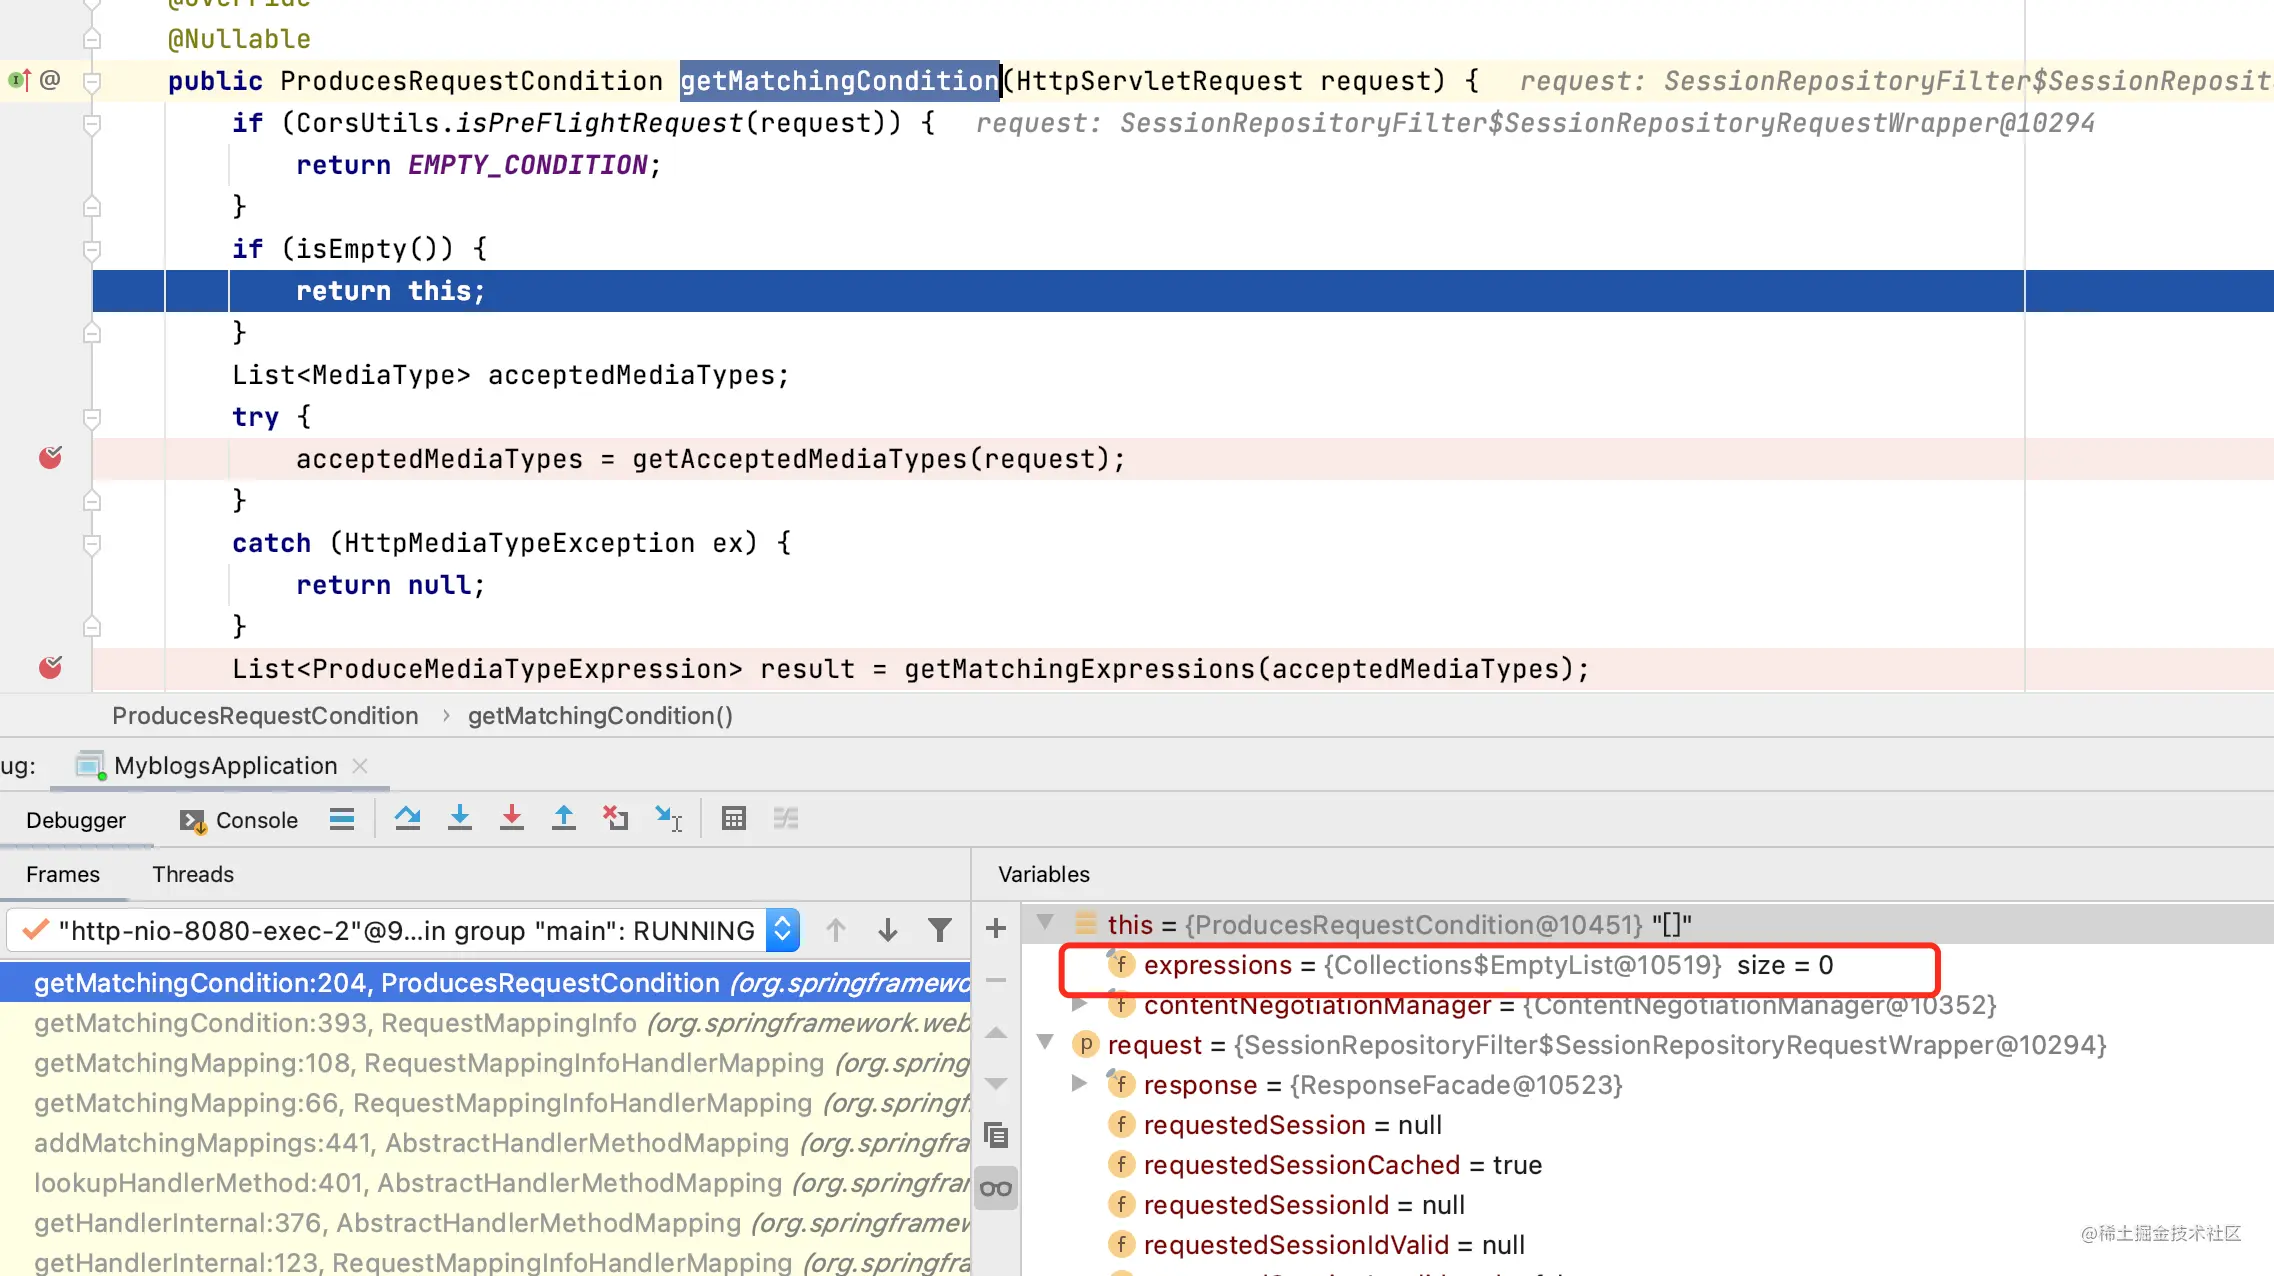The image size is (2274, 1276).
Task: Select frame getHandlerInternal:376
Action: [485, 1223]
